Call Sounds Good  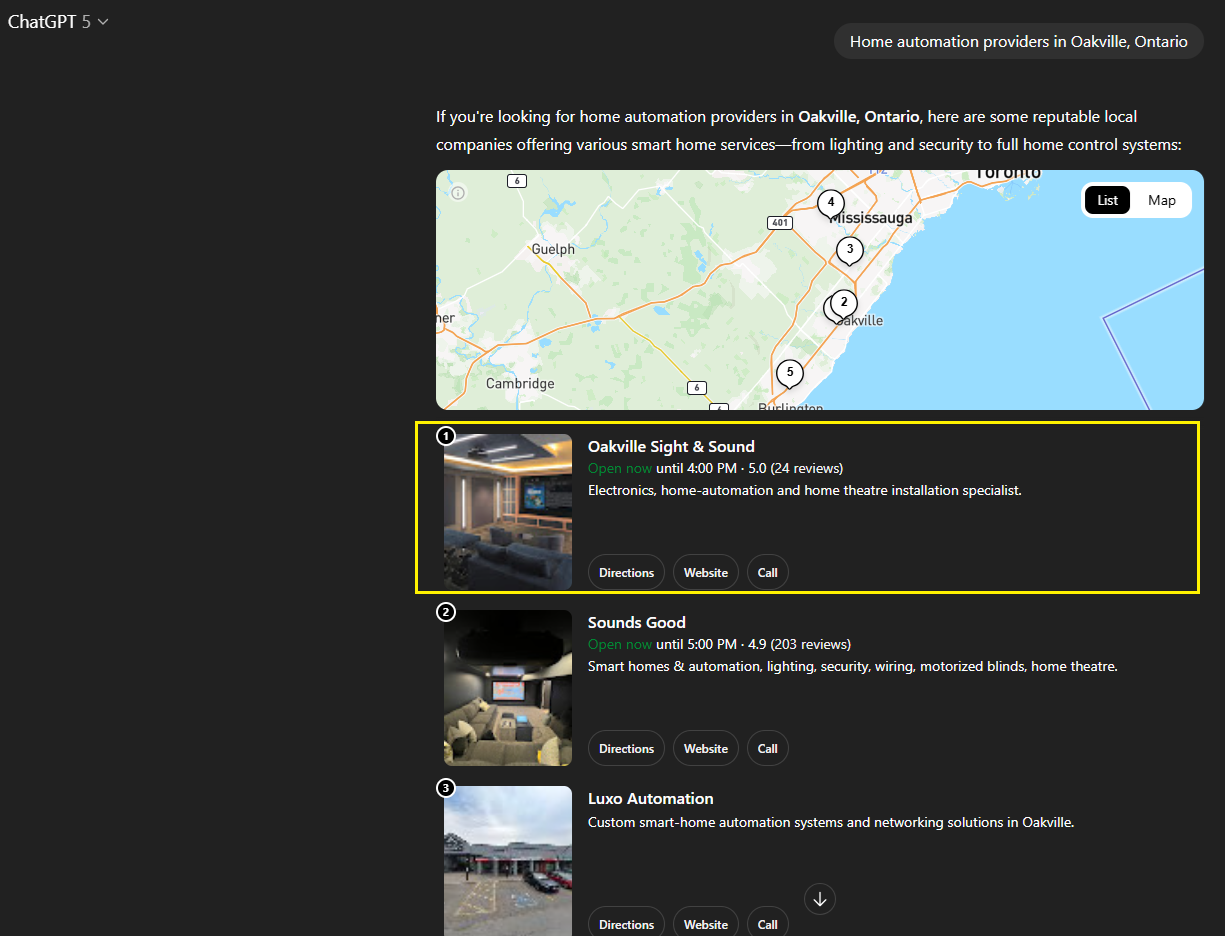pyautogui.click(x=767, y=749)
